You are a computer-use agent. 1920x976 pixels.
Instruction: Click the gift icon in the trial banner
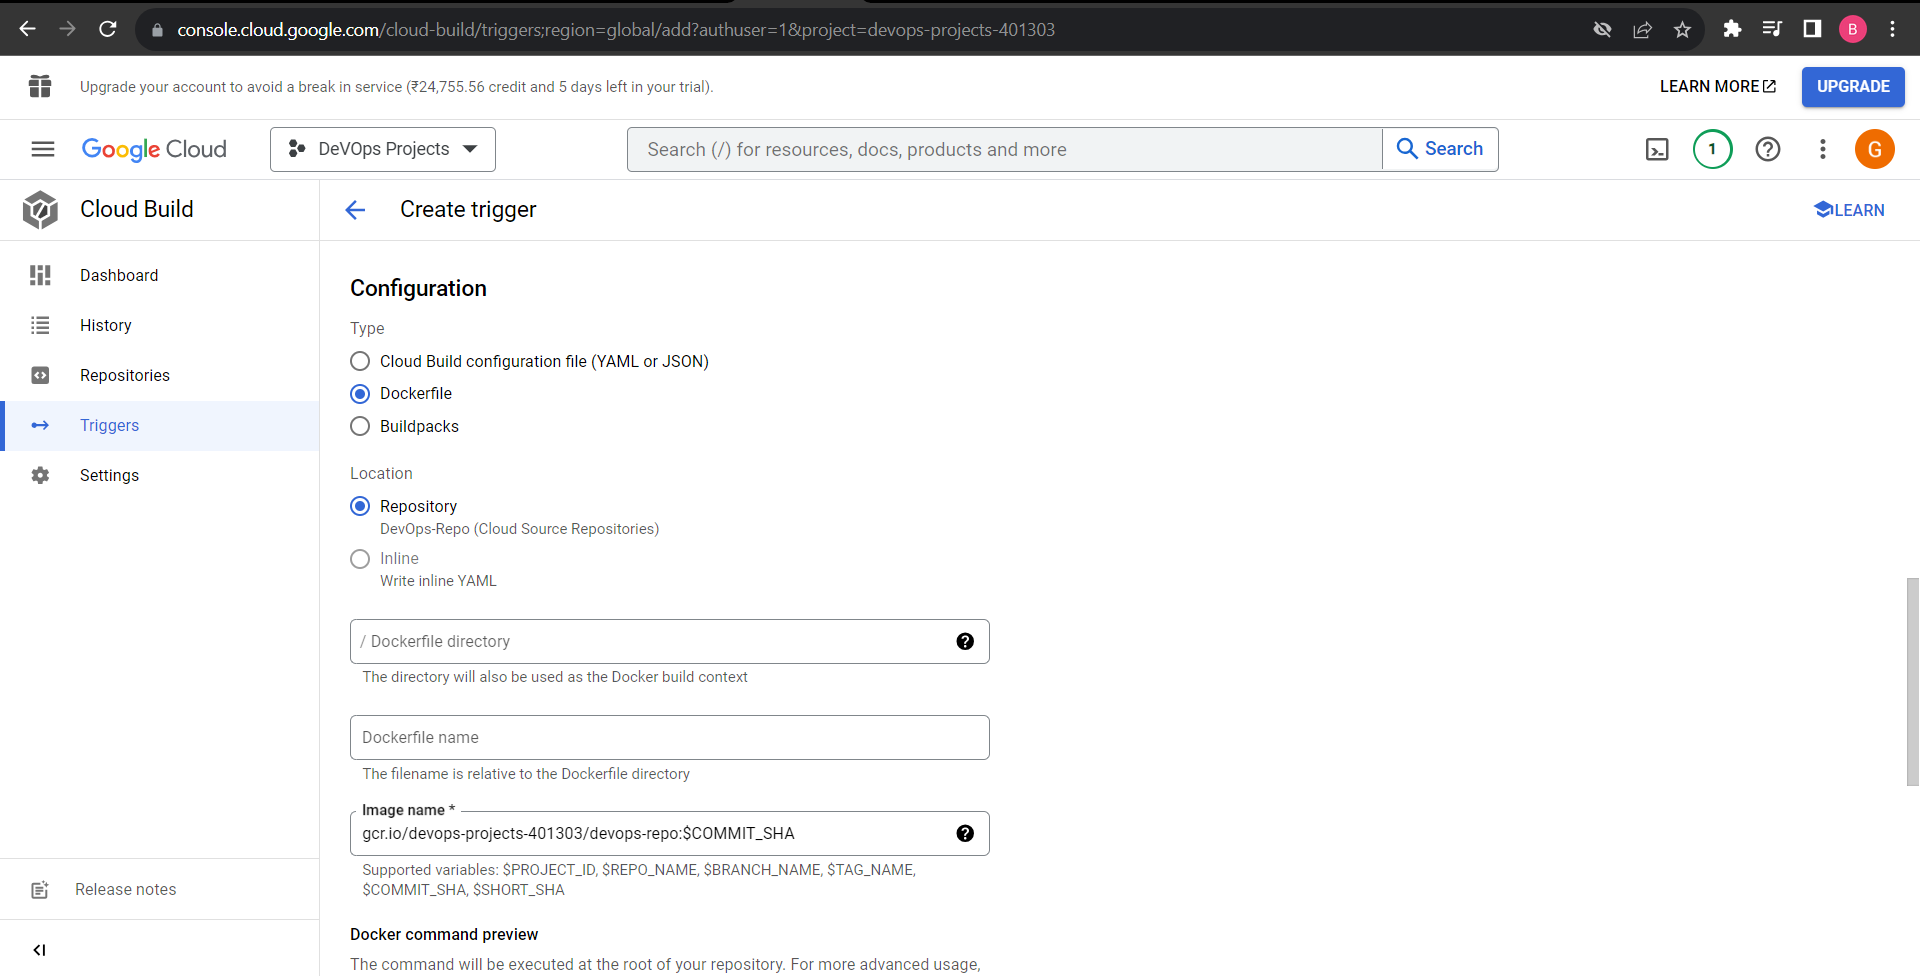(x=40, y=87)
